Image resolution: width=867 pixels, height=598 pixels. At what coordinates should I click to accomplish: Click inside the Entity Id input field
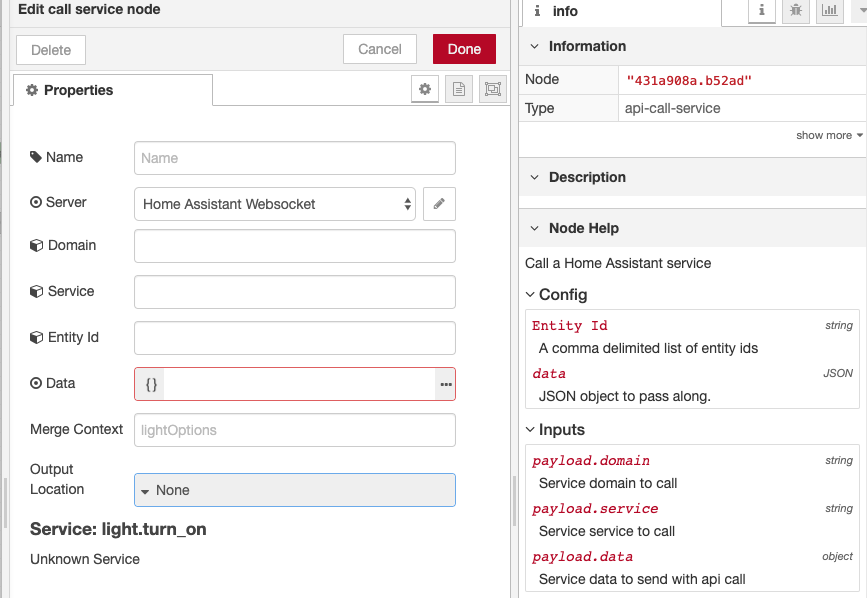(x=294, y=338)
